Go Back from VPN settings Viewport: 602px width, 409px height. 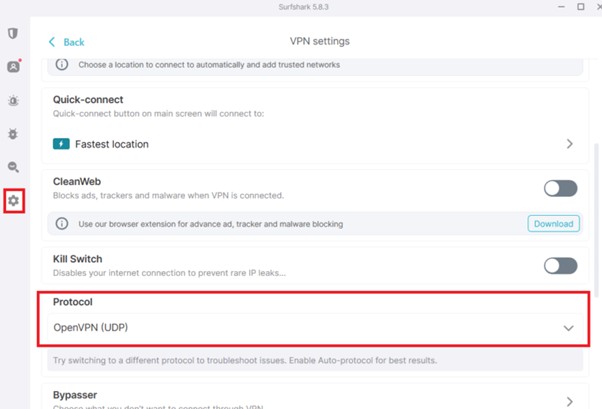pos(67,42)
